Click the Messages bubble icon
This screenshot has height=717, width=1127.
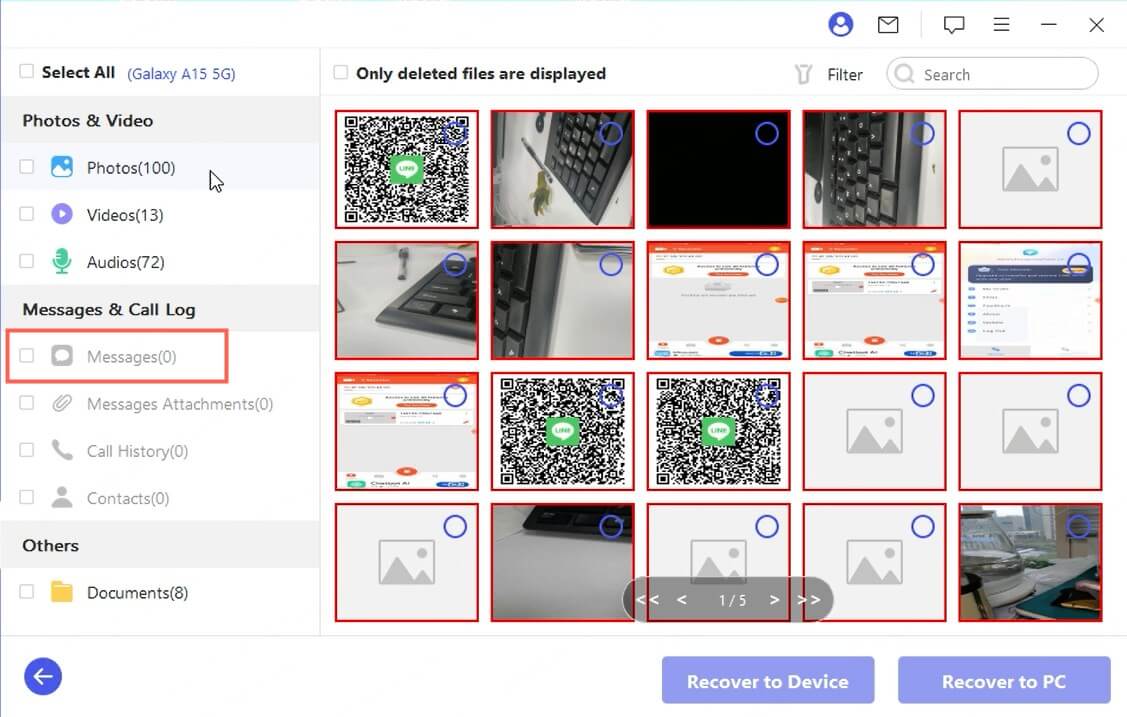pos(62,356)
